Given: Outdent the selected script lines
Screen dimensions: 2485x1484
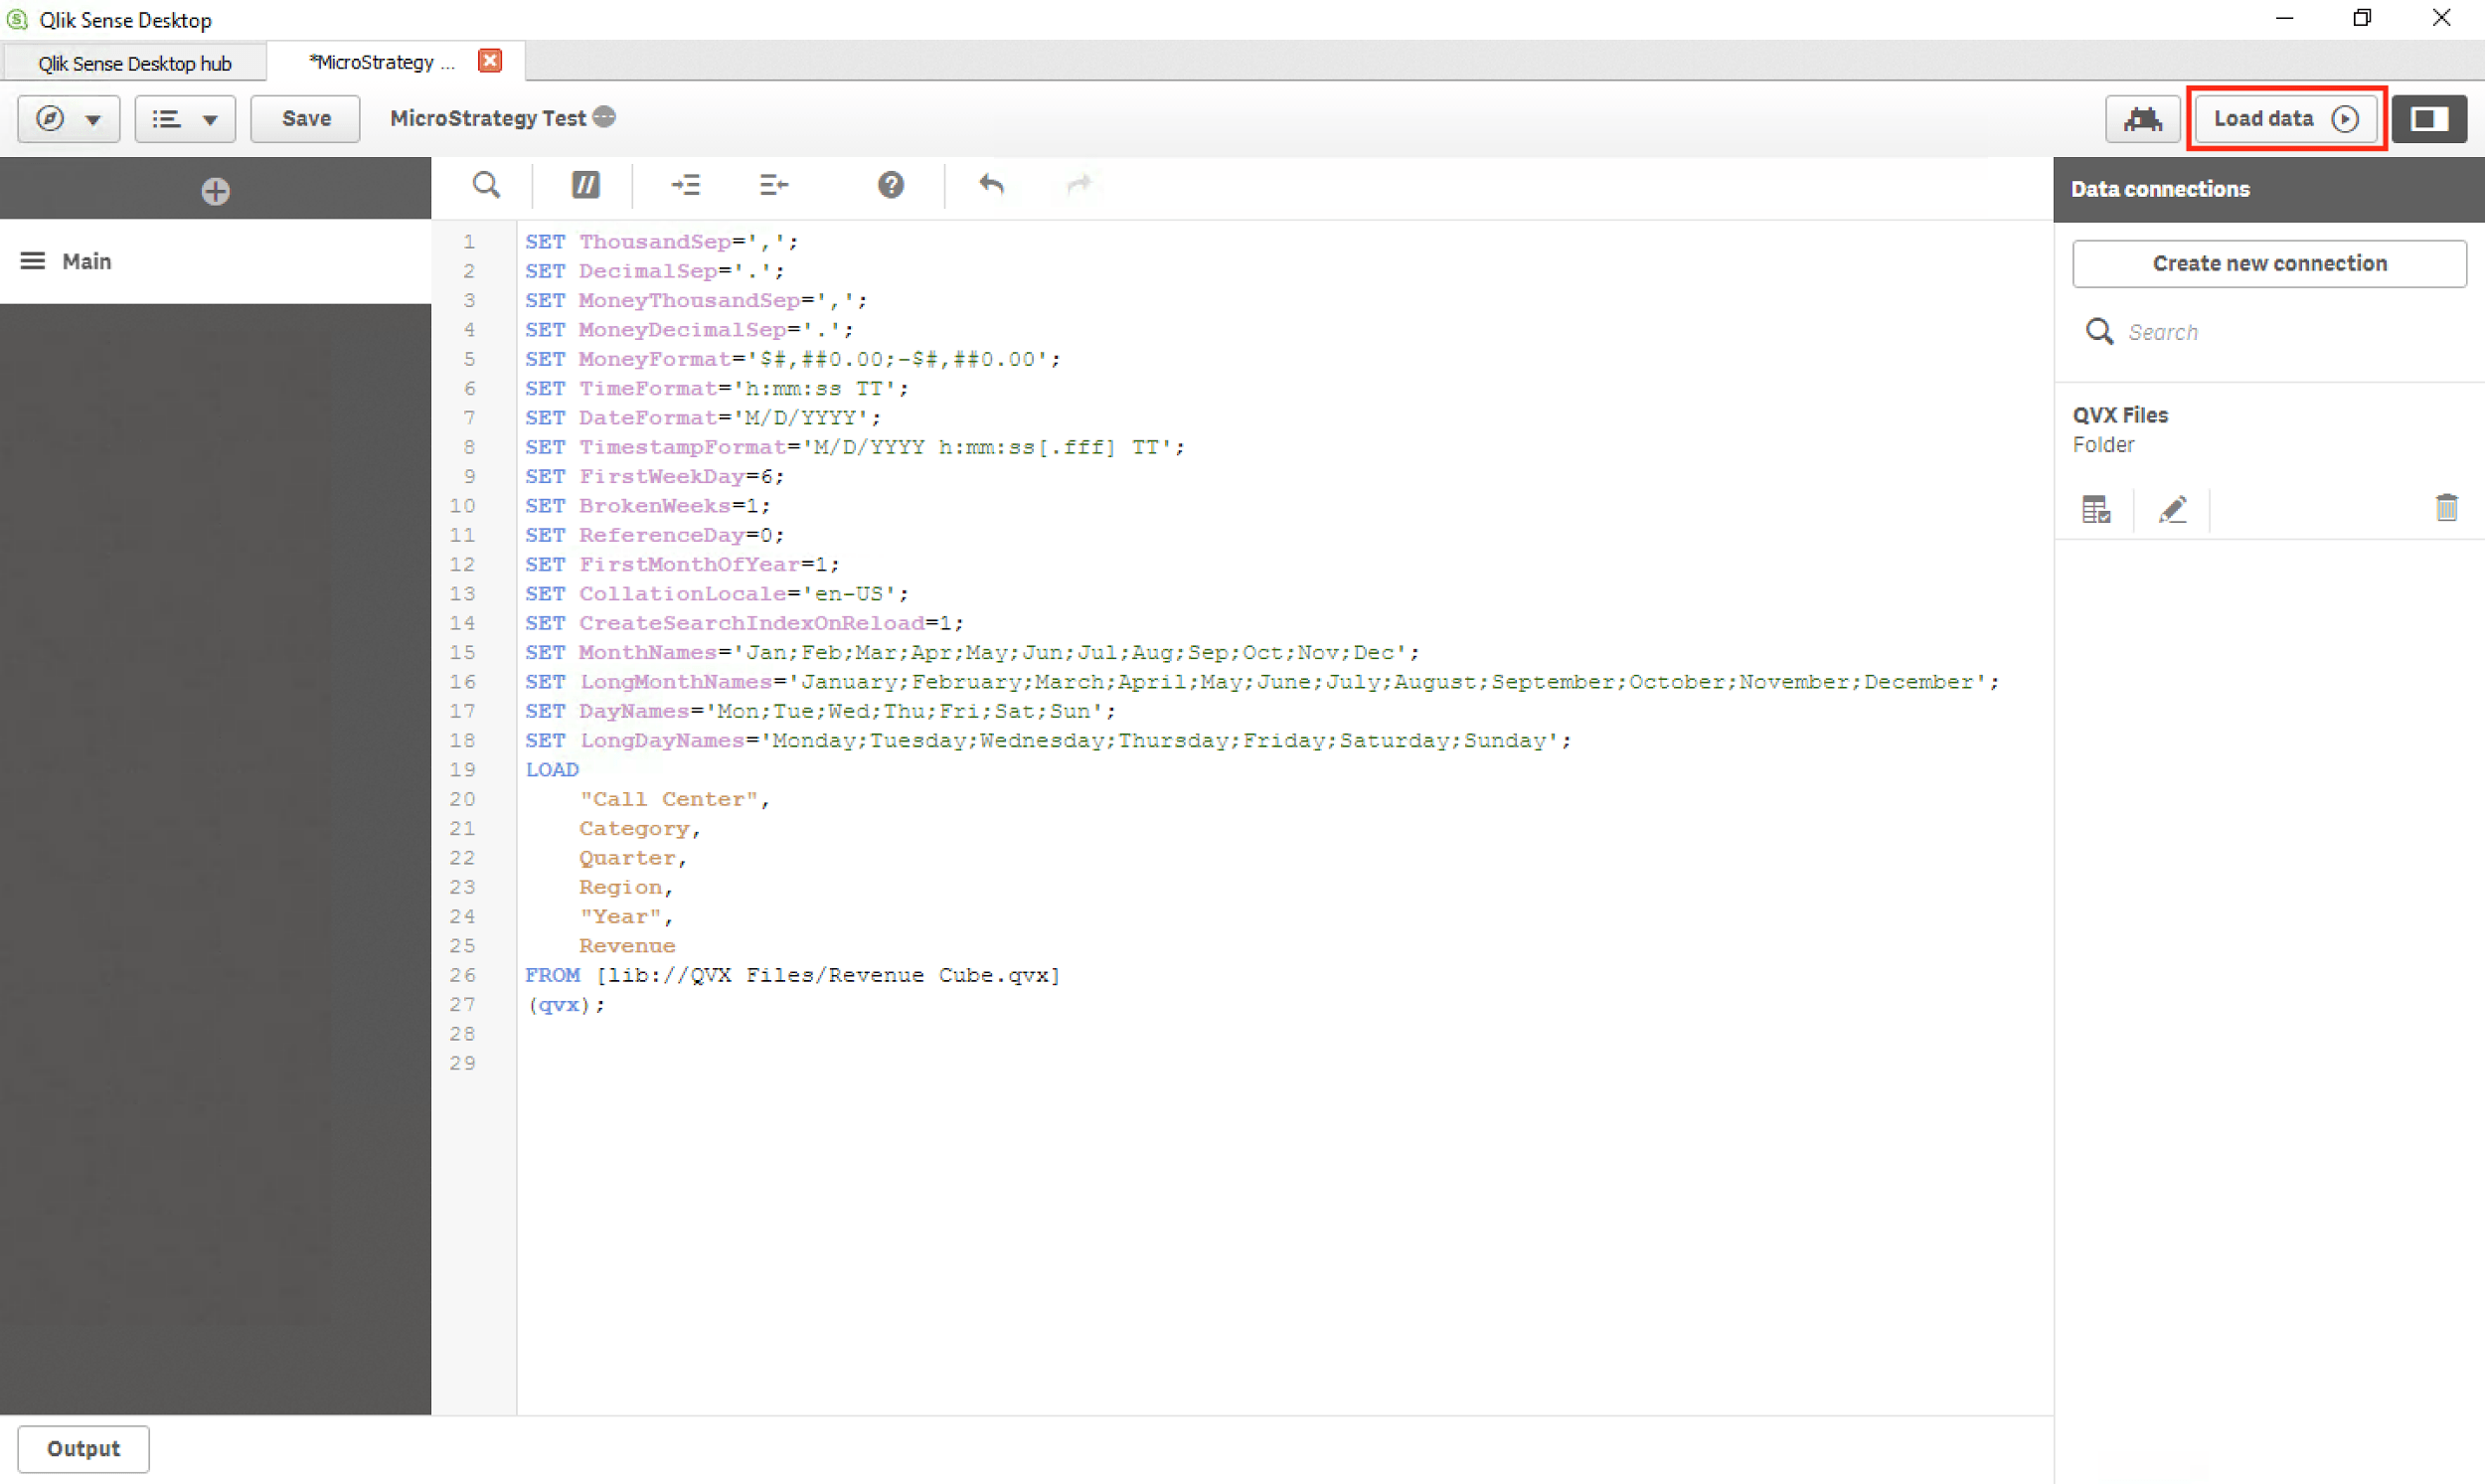Looking at the screenshot, I should (x=773, y=185).
